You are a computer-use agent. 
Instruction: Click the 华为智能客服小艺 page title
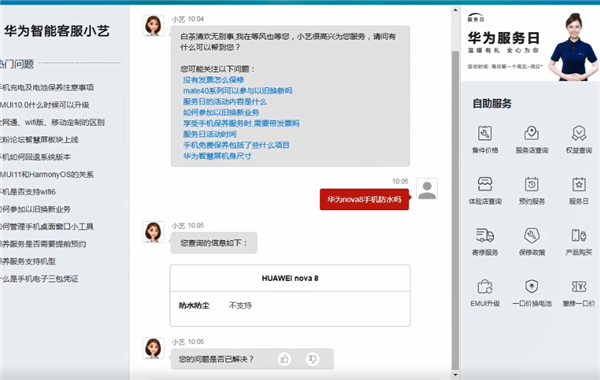click(x=57, y=31)
